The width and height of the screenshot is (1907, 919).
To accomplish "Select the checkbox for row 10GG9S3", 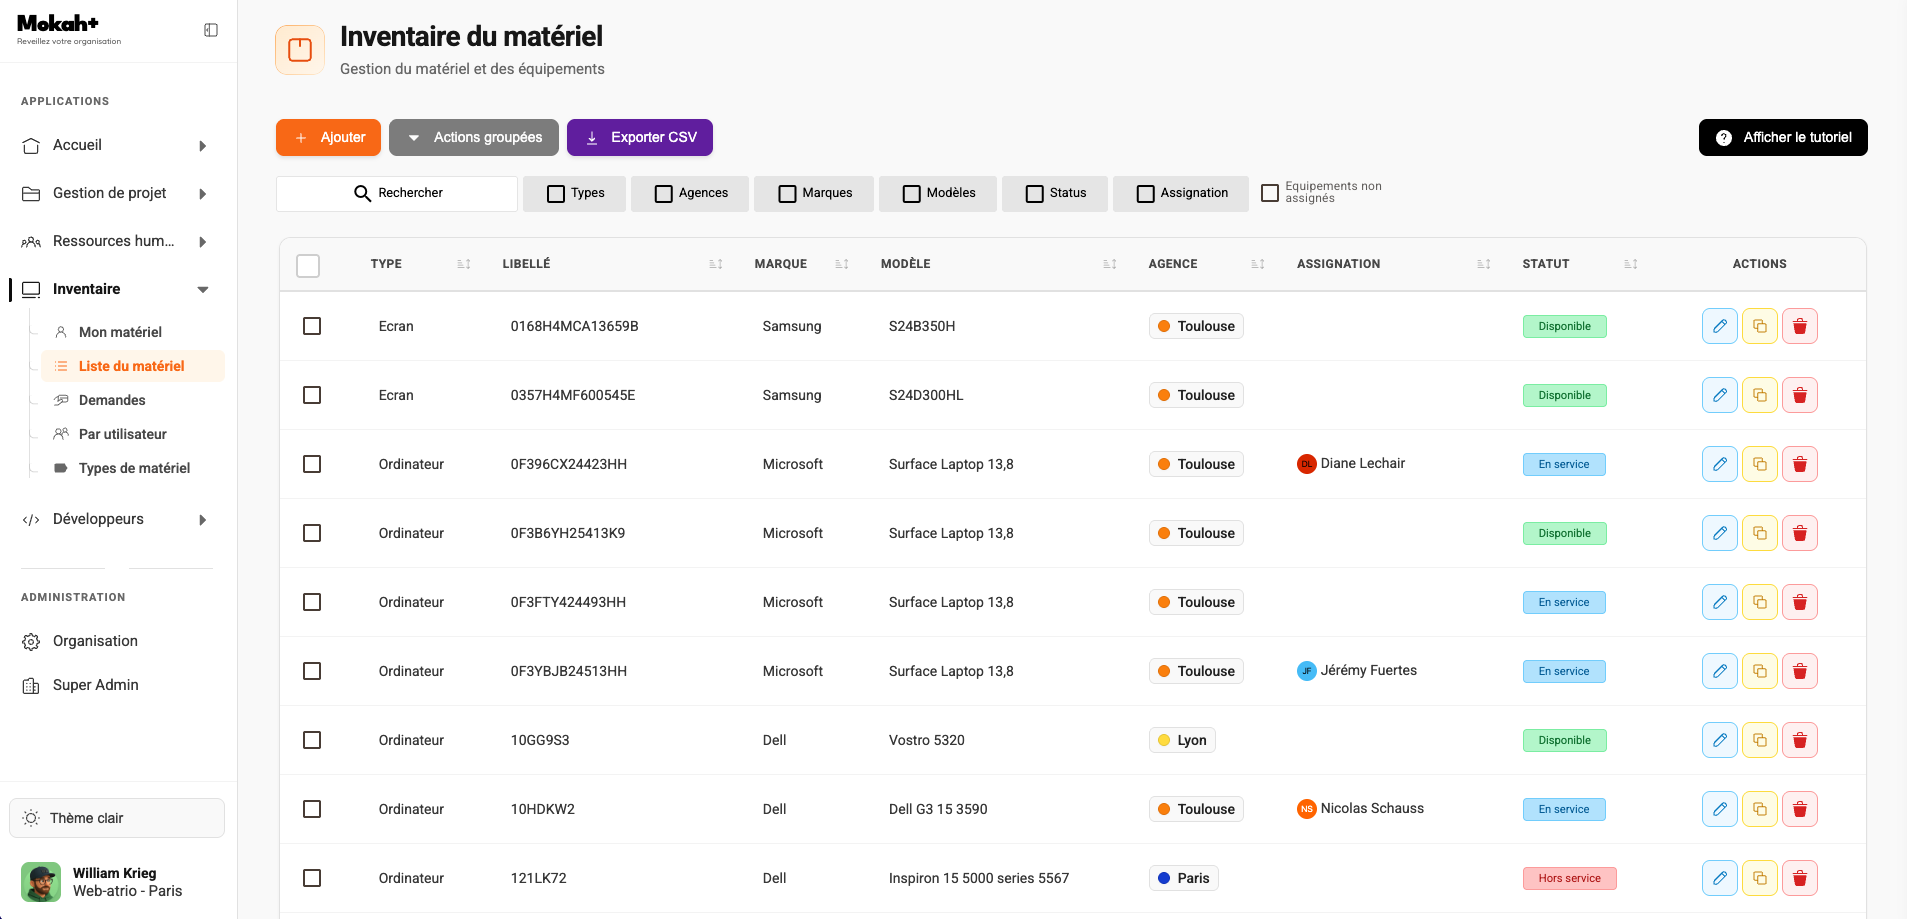I will 312,740.
